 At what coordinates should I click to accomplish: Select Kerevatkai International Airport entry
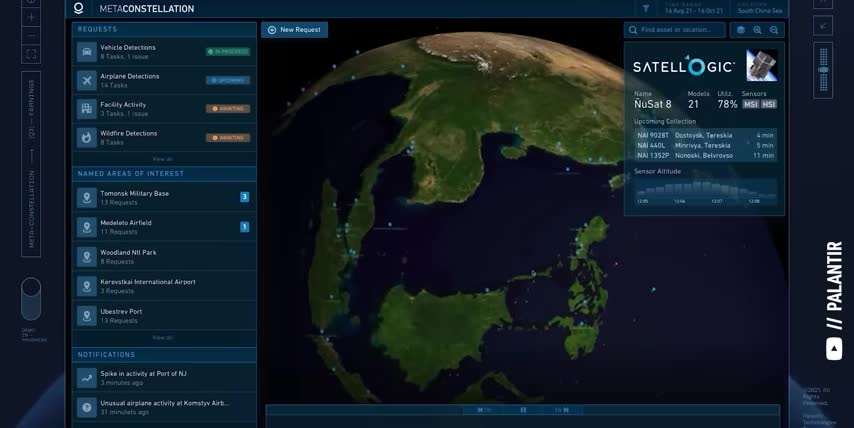coord(148,286)
